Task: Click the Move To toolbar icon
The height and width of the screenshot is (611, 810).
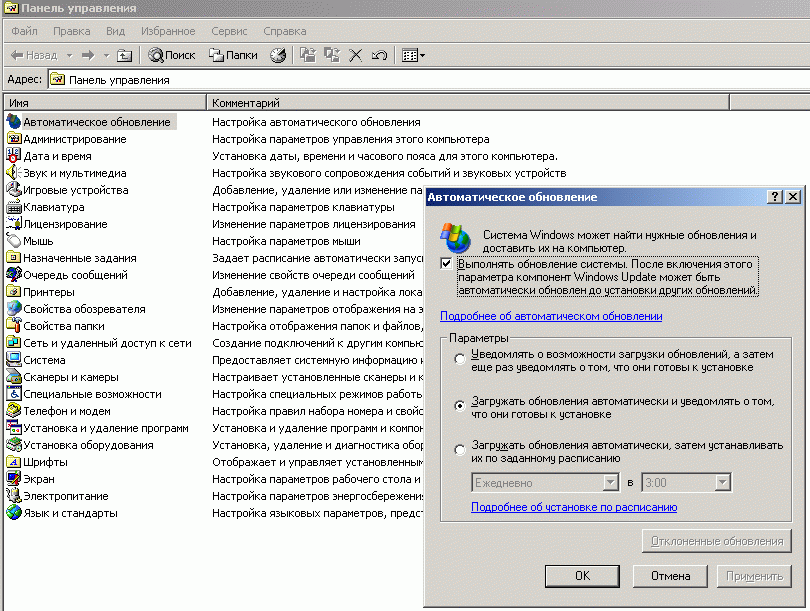Action: pyautogui.click(x=308, y=55)
